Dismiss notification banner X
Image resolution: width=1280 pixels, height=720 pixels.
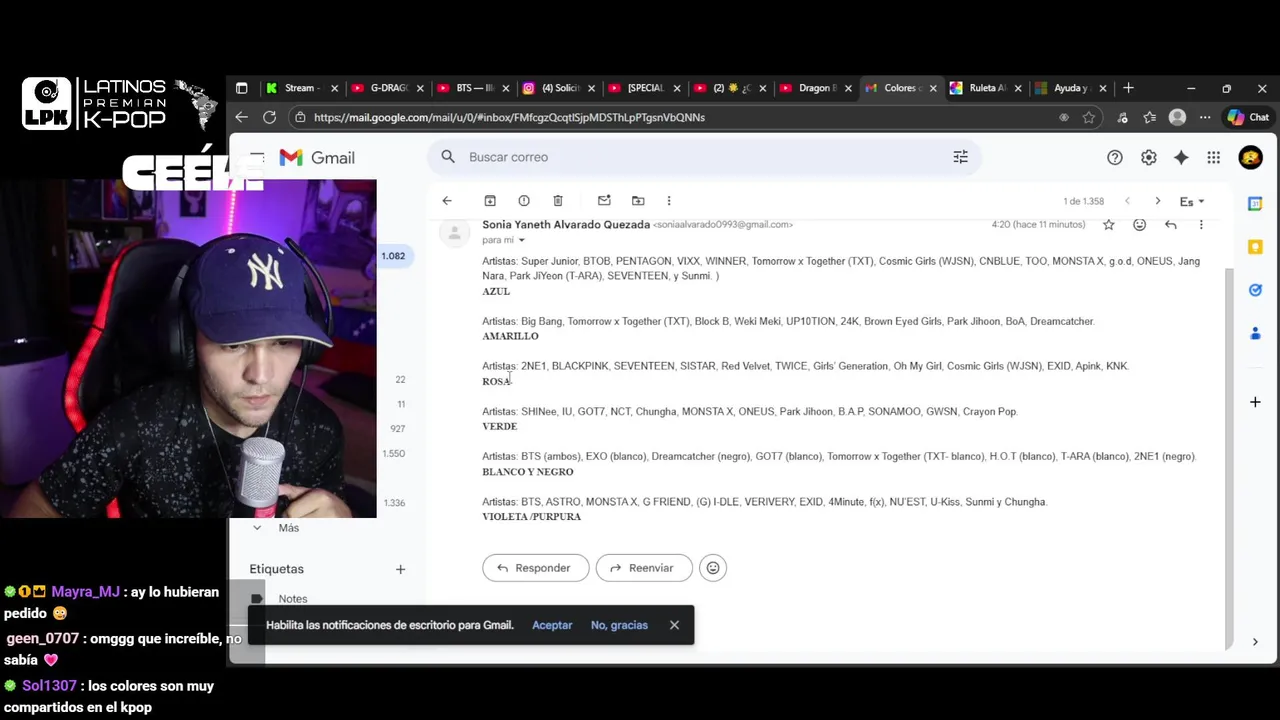pyautogui.click(x=674, y=625)
